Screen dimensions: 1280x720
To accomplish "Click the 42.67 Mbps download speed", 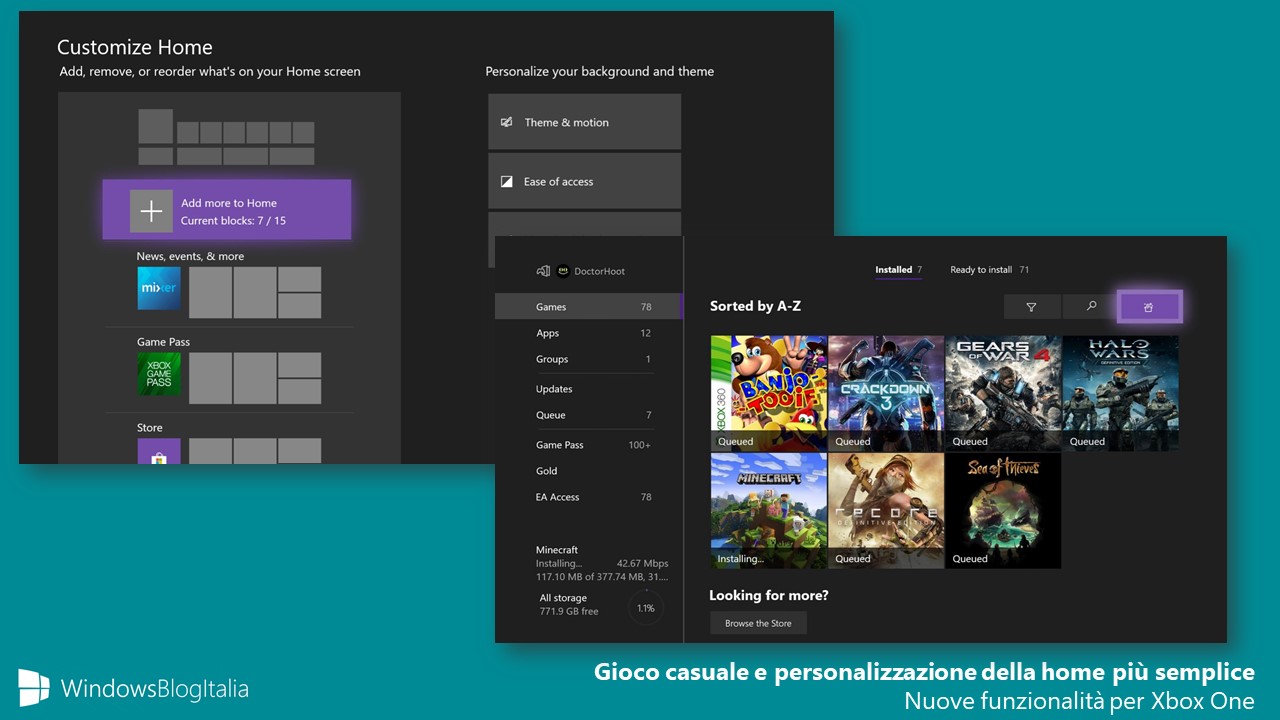I will pos(642,563).
